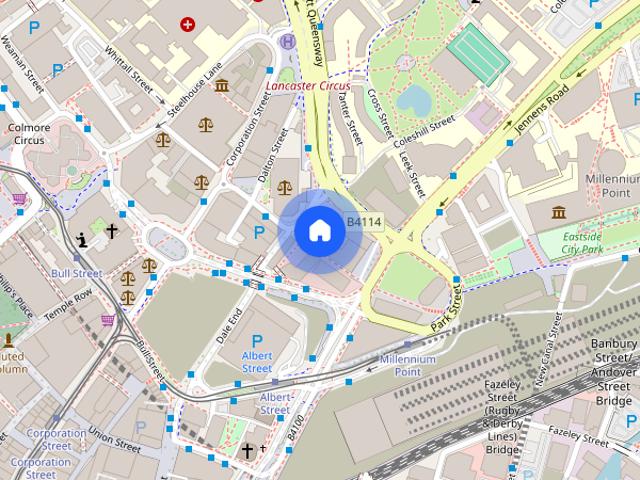Select the museum icon below Millennium Point label

pyautogui.click(x=559, y=213)
